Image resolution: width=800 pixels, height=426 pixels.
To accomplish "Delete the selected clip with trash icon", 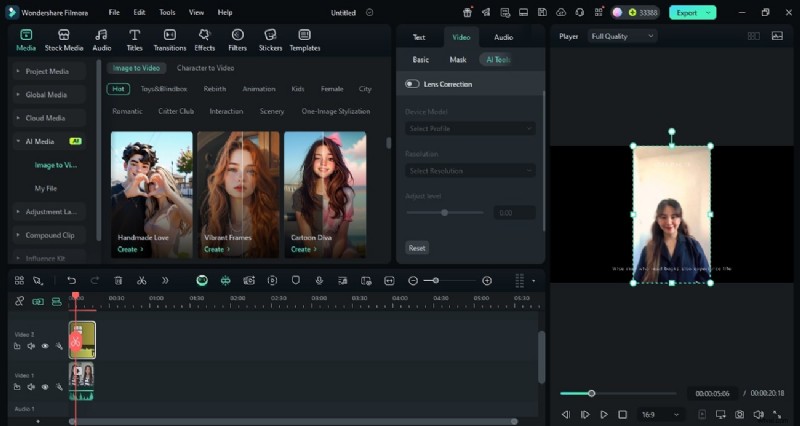I will [x=118, y=281].
